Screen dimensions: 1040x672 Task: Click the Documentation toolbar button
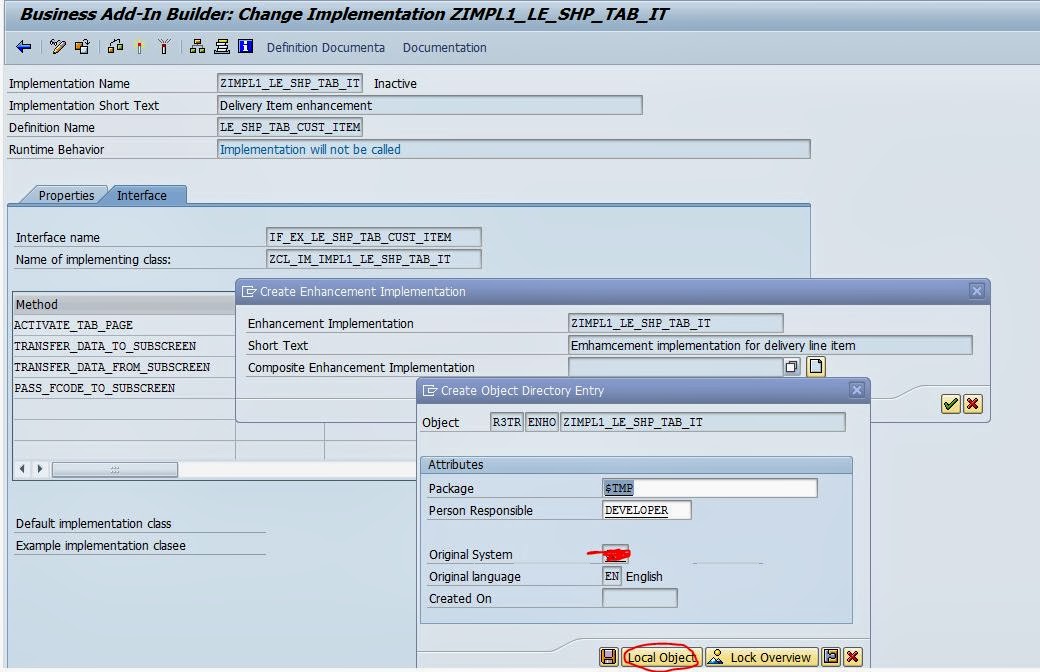click(x=444, y=48)
